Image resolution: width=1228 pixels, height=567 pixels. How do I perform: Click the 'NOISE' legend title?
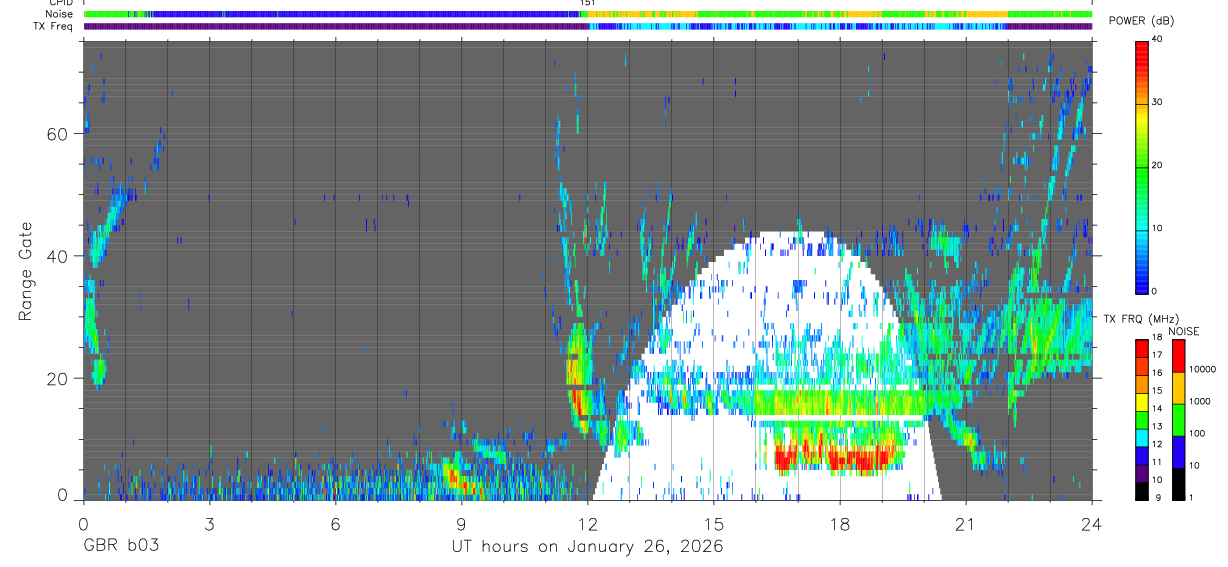tap(1183, 331)
